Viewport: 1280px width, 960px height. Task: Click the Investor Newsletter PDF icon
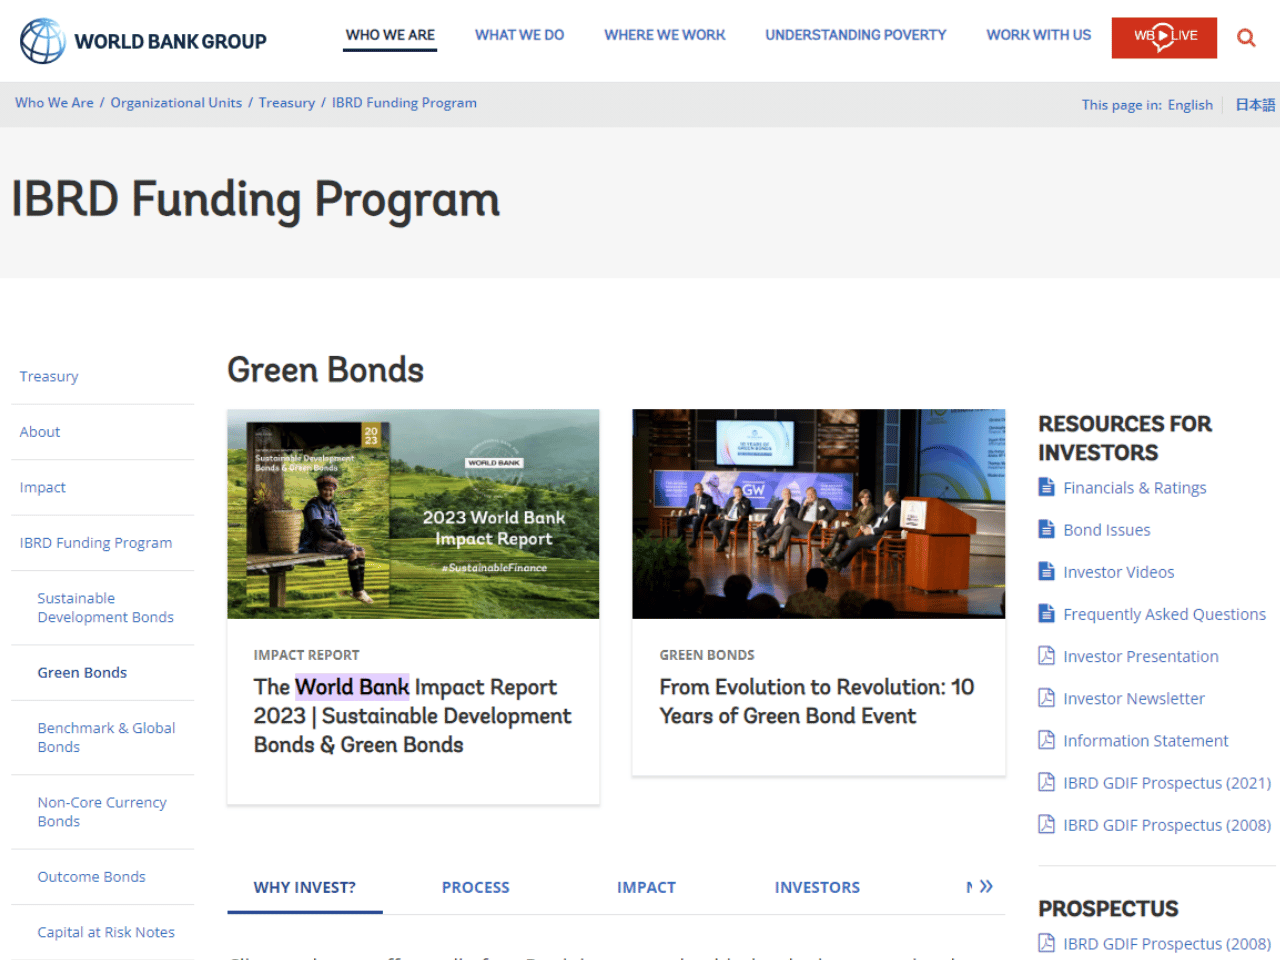tap(1046, 697)
